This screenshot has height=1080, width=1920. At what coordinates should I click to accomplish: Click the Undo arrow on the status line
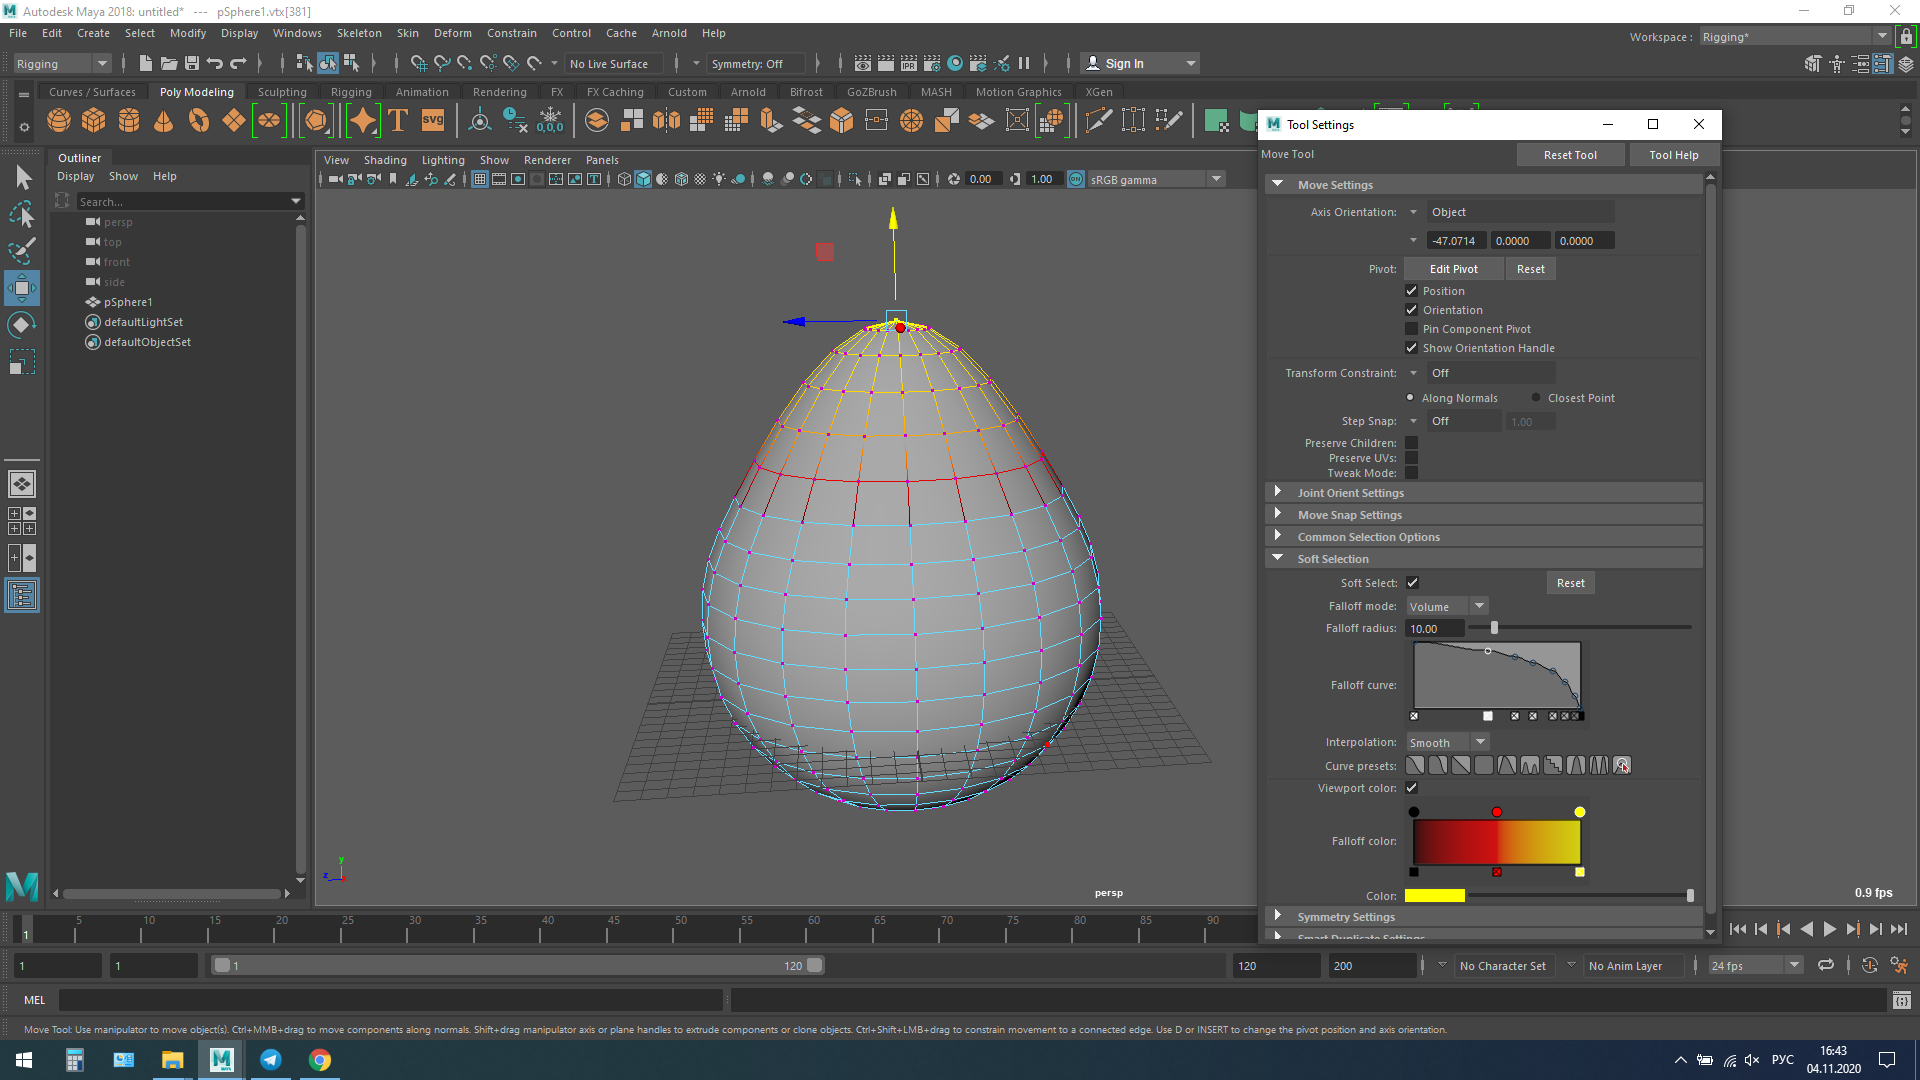click(x=215, y=63)
